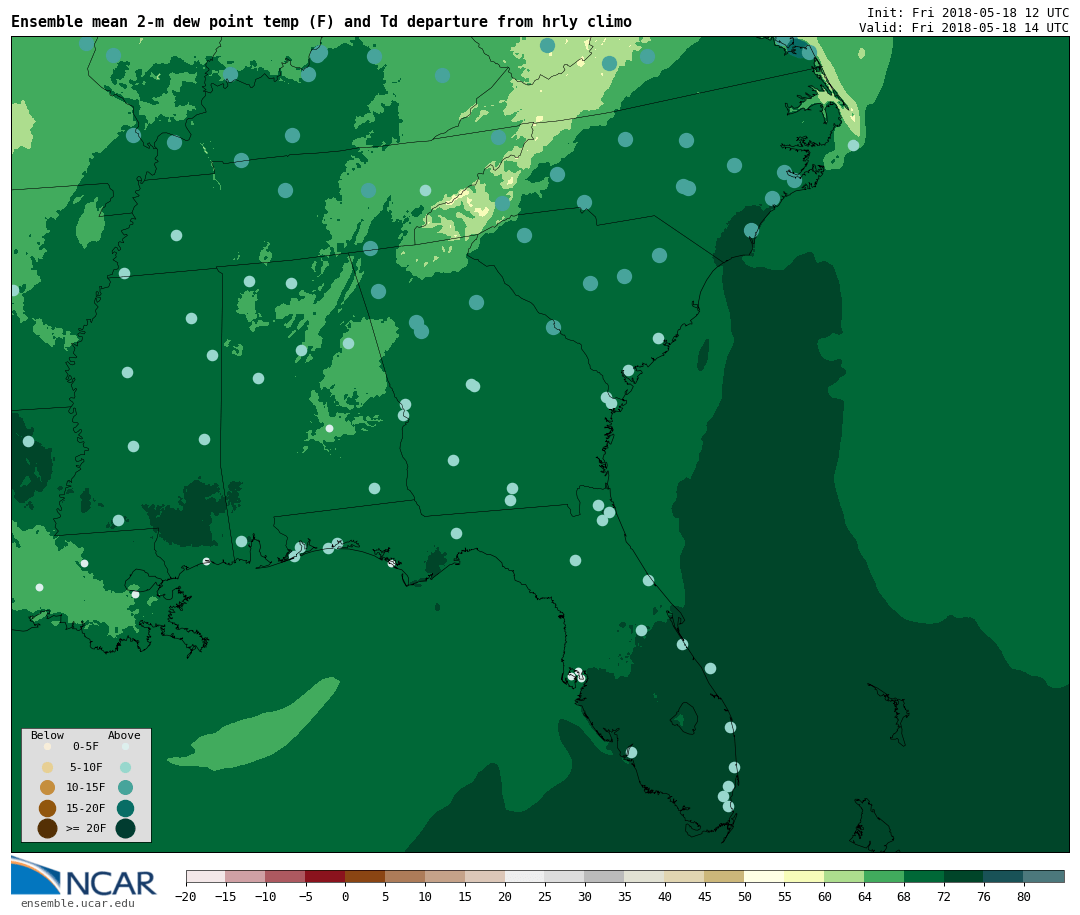1080x915 pixels.
Task: Pick the color bar swatch between 10 and 15
Action: tap(445, 876)
